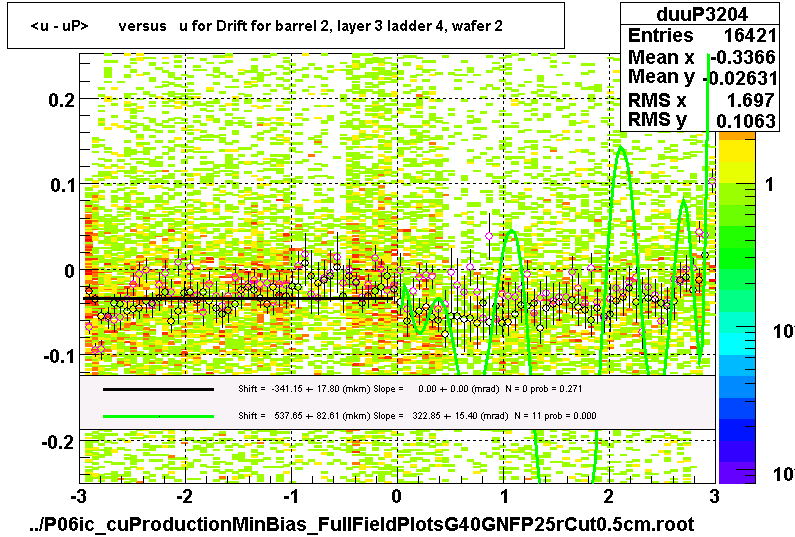Select the Shift 537.65 fit result text

tap(417, 416)
